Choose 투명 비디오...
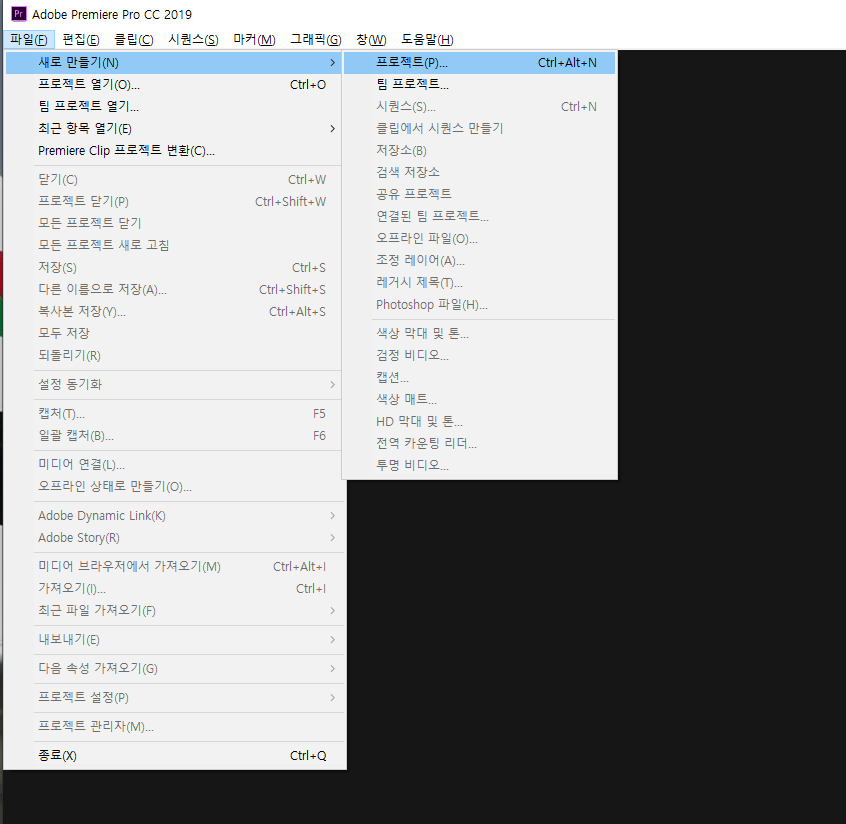 (x=480, y=465)
